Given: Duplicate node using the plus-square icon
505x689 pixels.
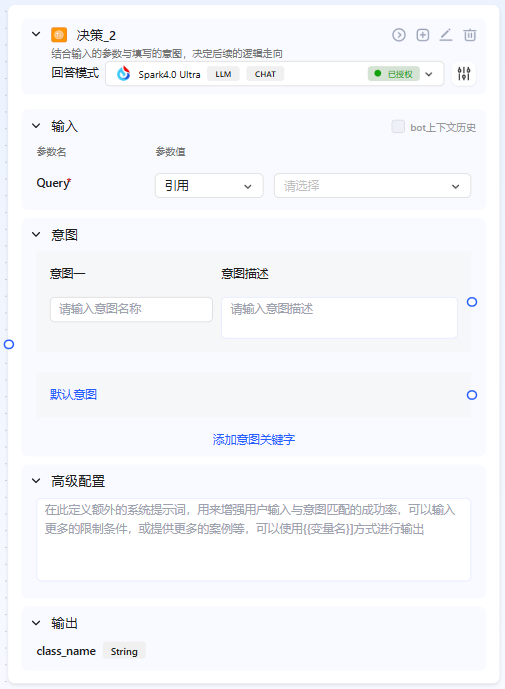Looking at the screenshot, I should pos(423,35).
